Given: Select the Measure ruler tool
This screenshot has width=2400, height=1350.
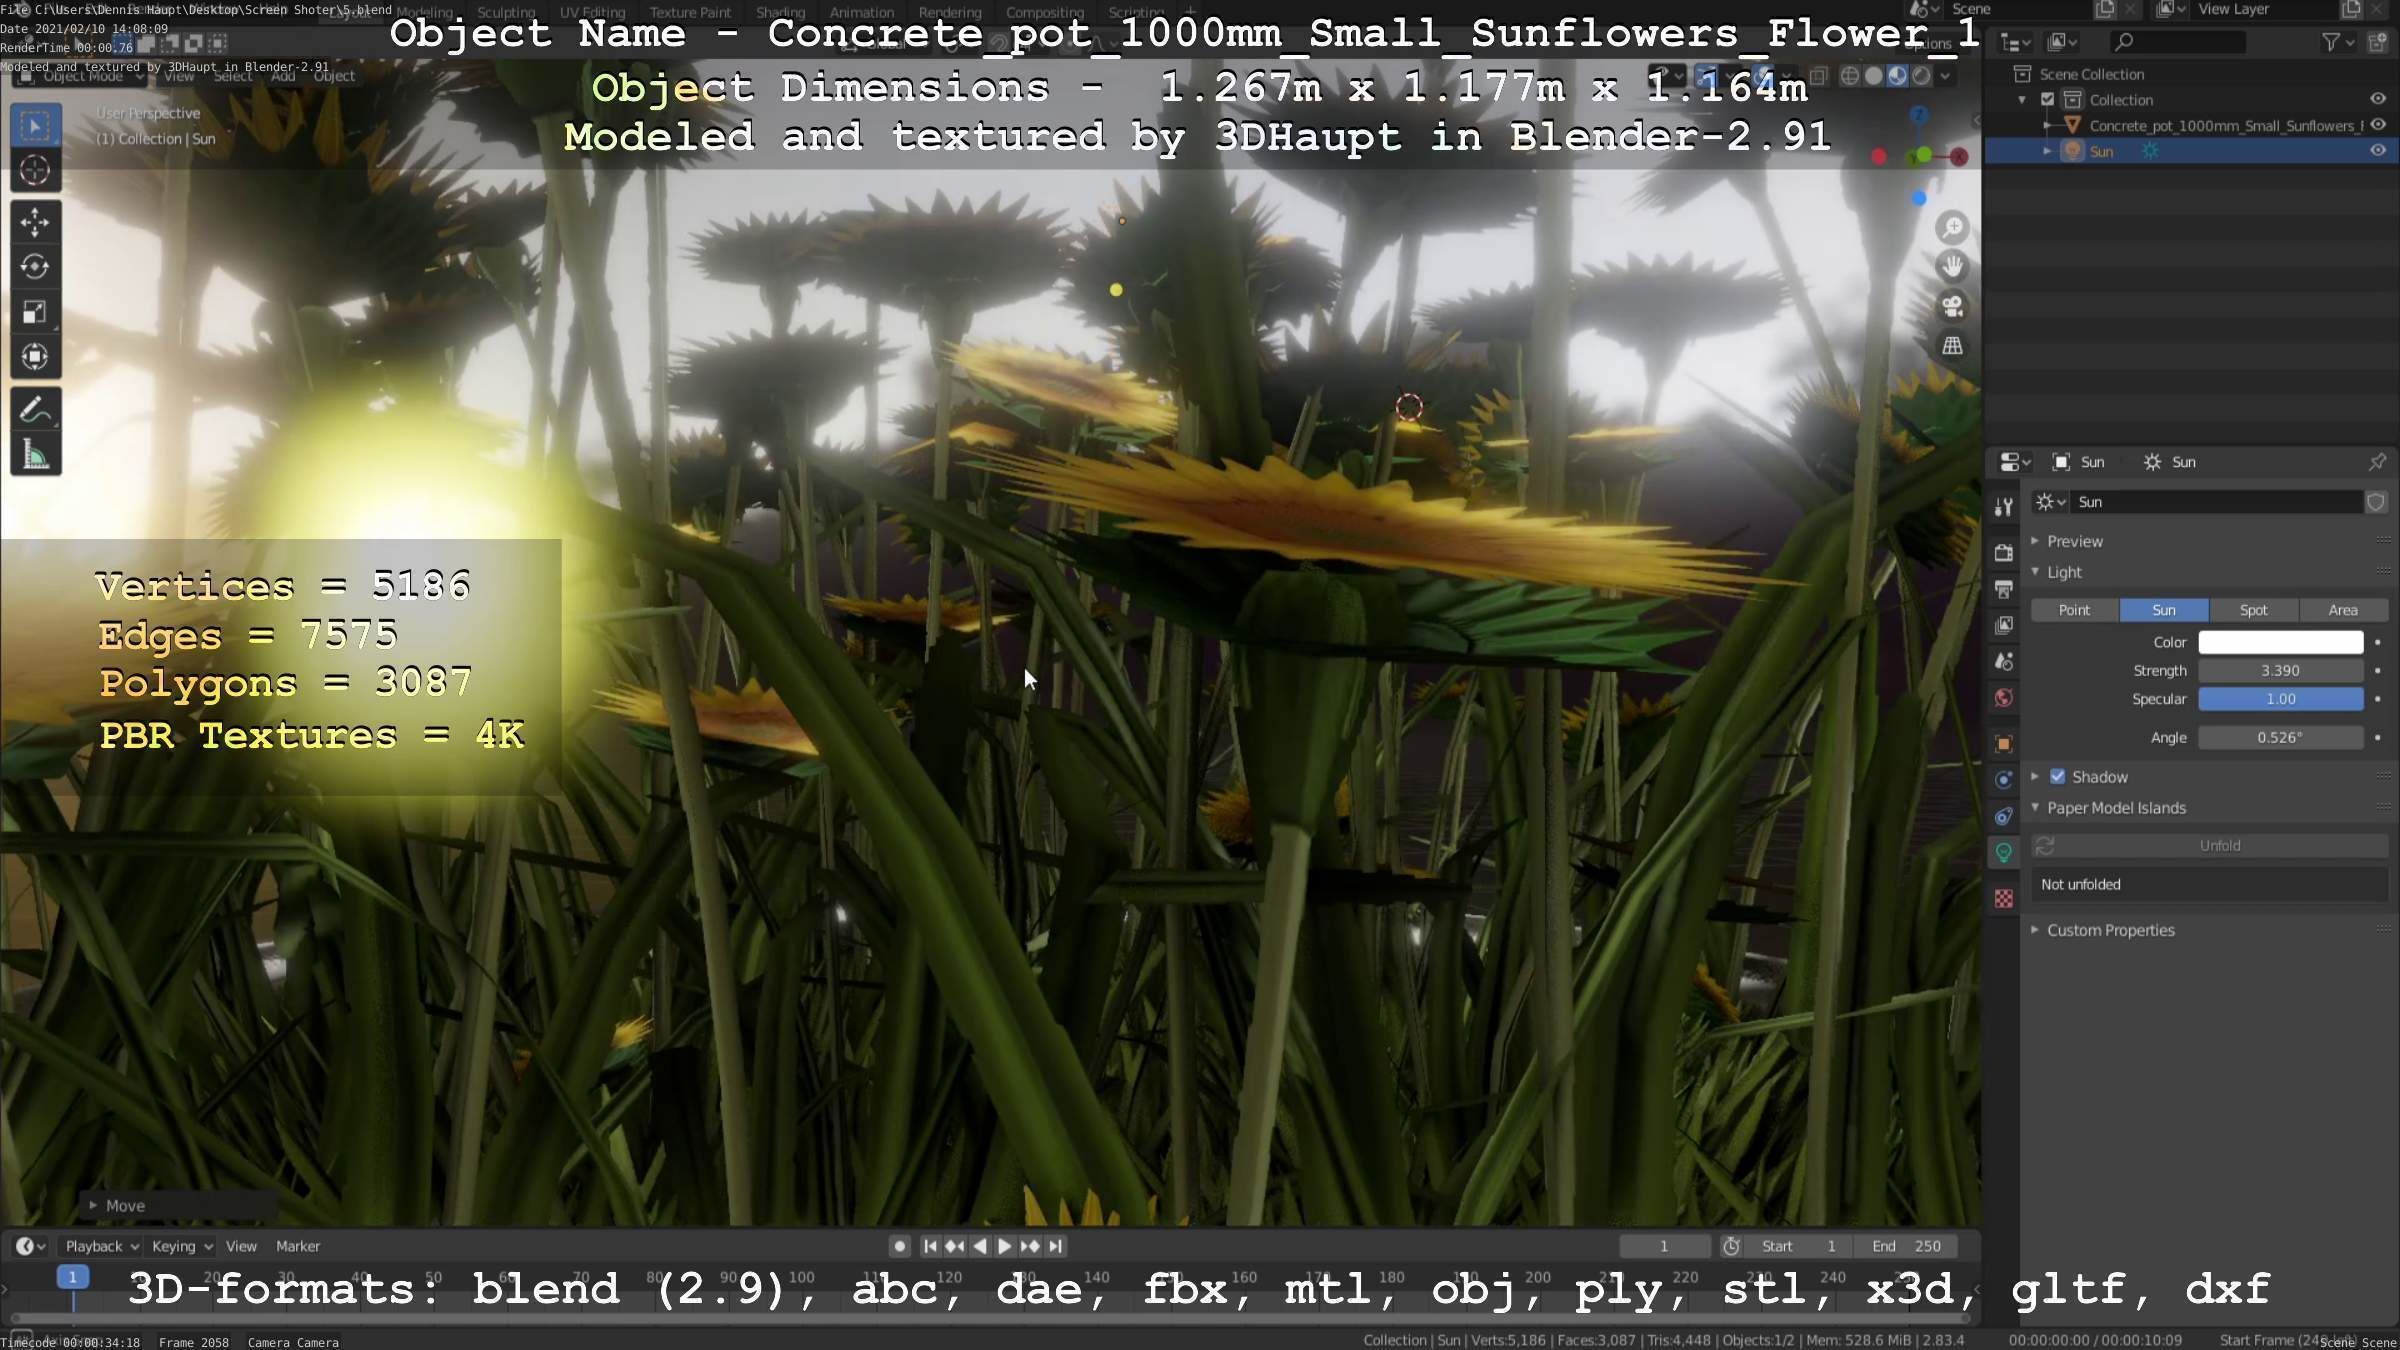Looking at the screenshot, I should pyautogui.click(x=35, y=454).
